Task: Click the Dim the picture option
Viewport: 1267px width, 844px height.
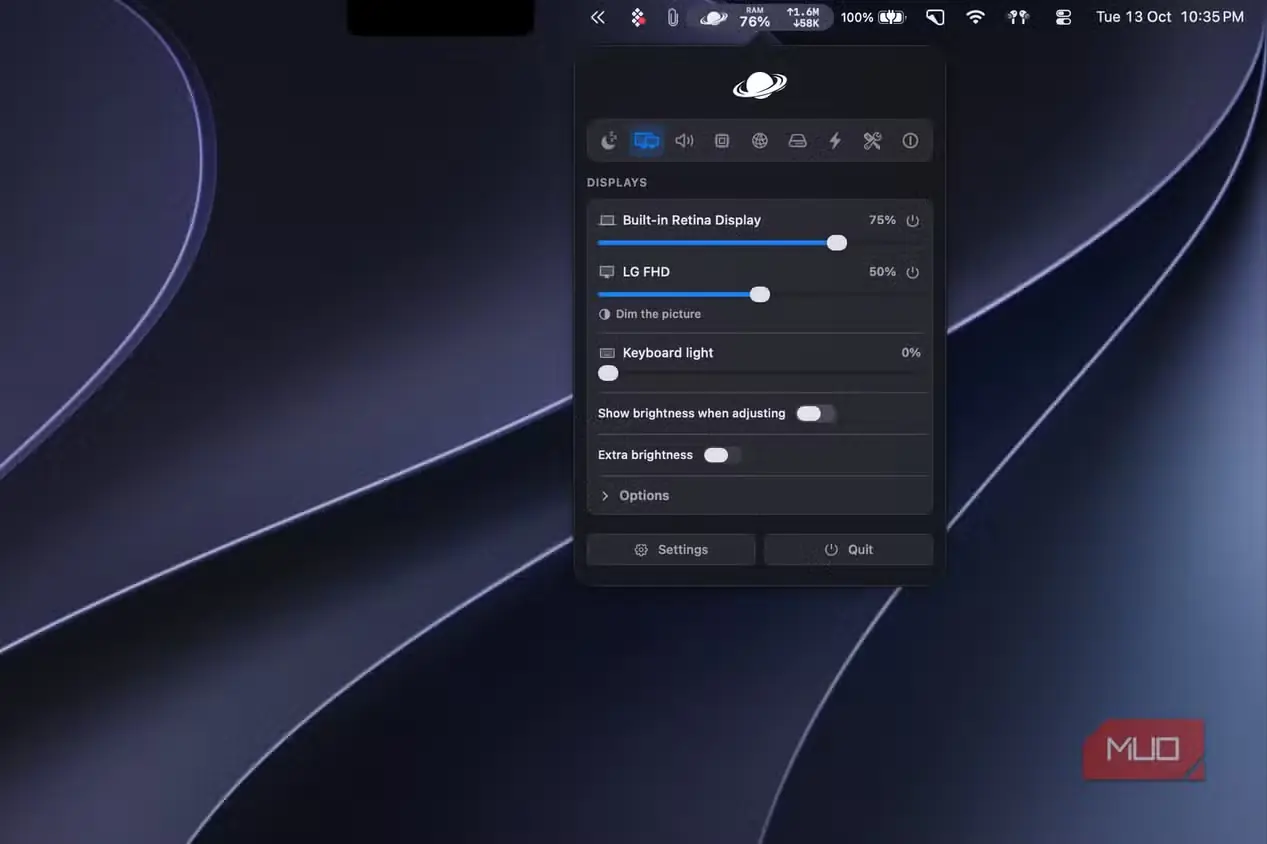Action: click(x=650, y=314)
